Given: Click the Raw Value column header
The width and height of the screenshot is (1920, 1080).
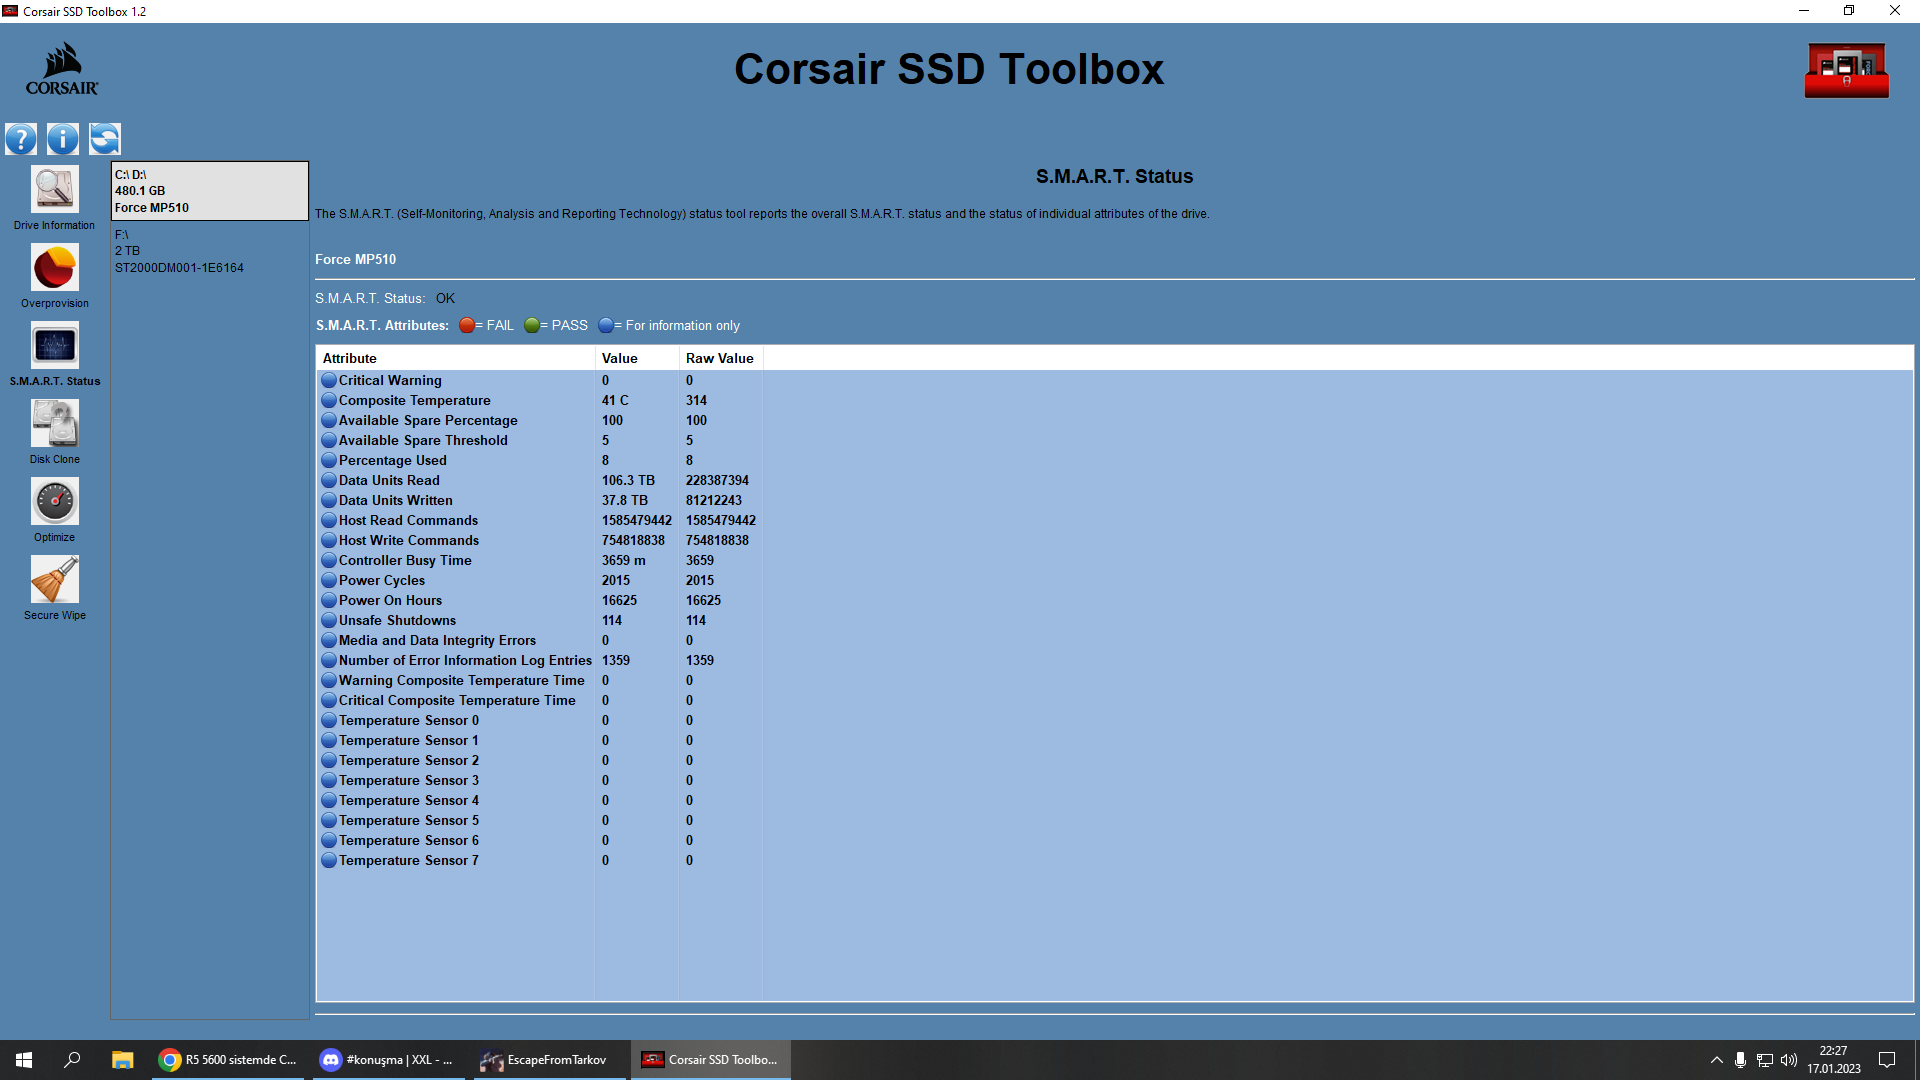Looking at the screenshot, I should 719,358.
